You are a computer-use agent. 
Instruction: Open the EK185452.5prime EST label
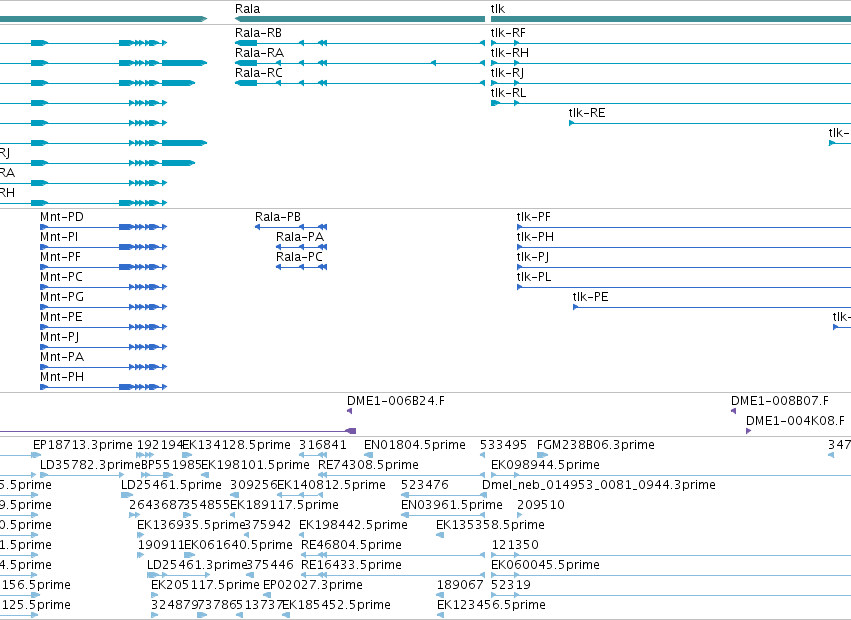click(x=337, y=605)
